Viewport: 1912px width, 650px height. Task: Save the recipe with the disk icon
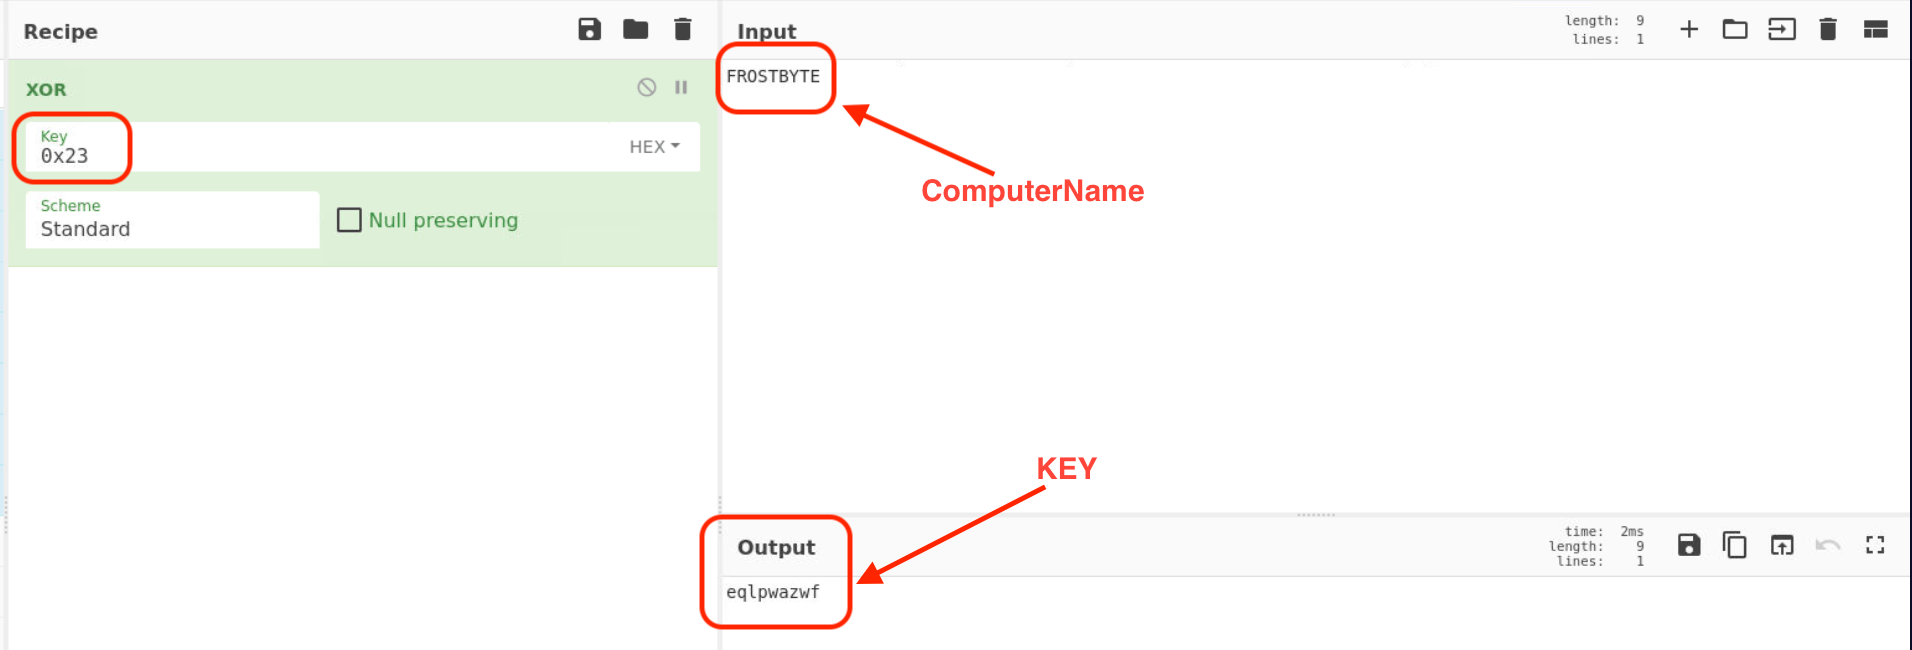point(589,29)
